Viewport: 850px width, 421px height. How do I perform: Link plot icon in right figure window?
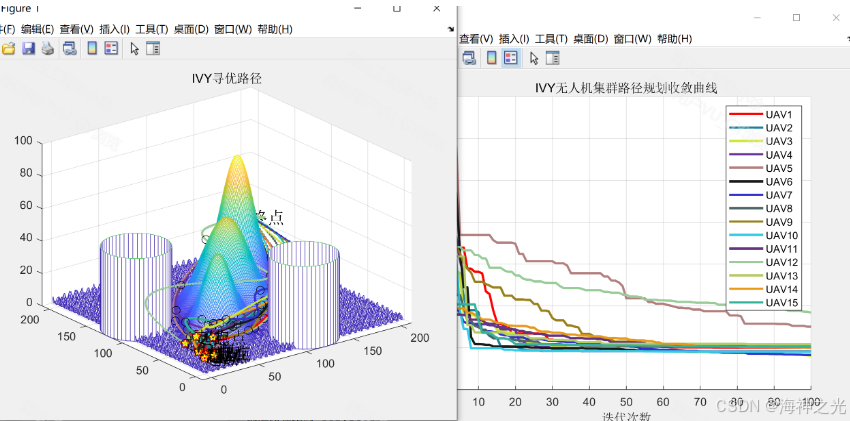(x=469, y=58)
